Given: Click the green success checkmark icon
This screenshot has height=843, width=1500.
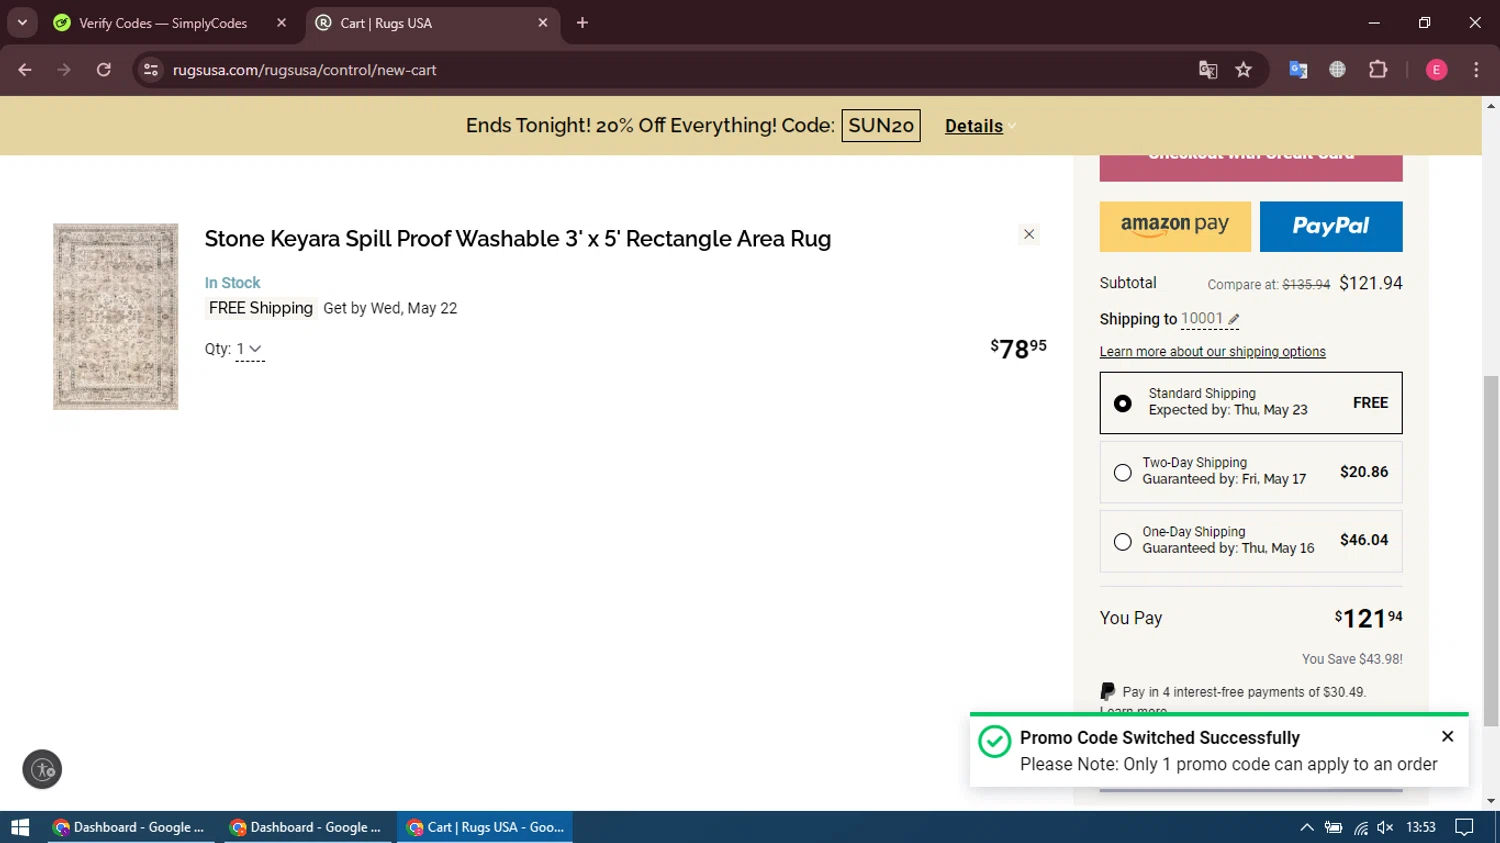Looking at the screenshot, I should 995,742.
